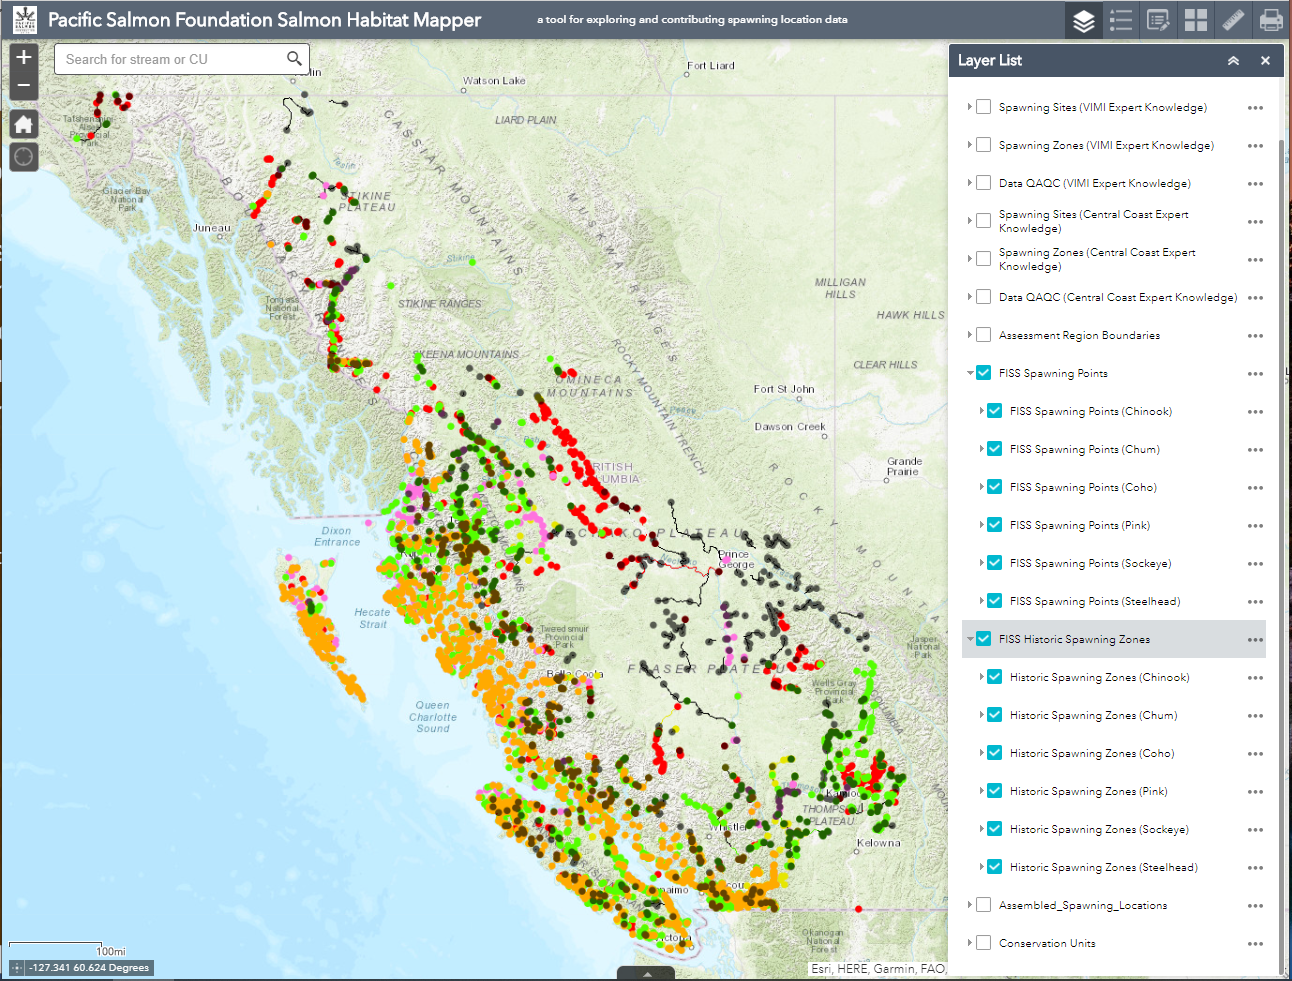Click the find my location button
This screenshot has width=1292, height=981.
coord(24,157)
